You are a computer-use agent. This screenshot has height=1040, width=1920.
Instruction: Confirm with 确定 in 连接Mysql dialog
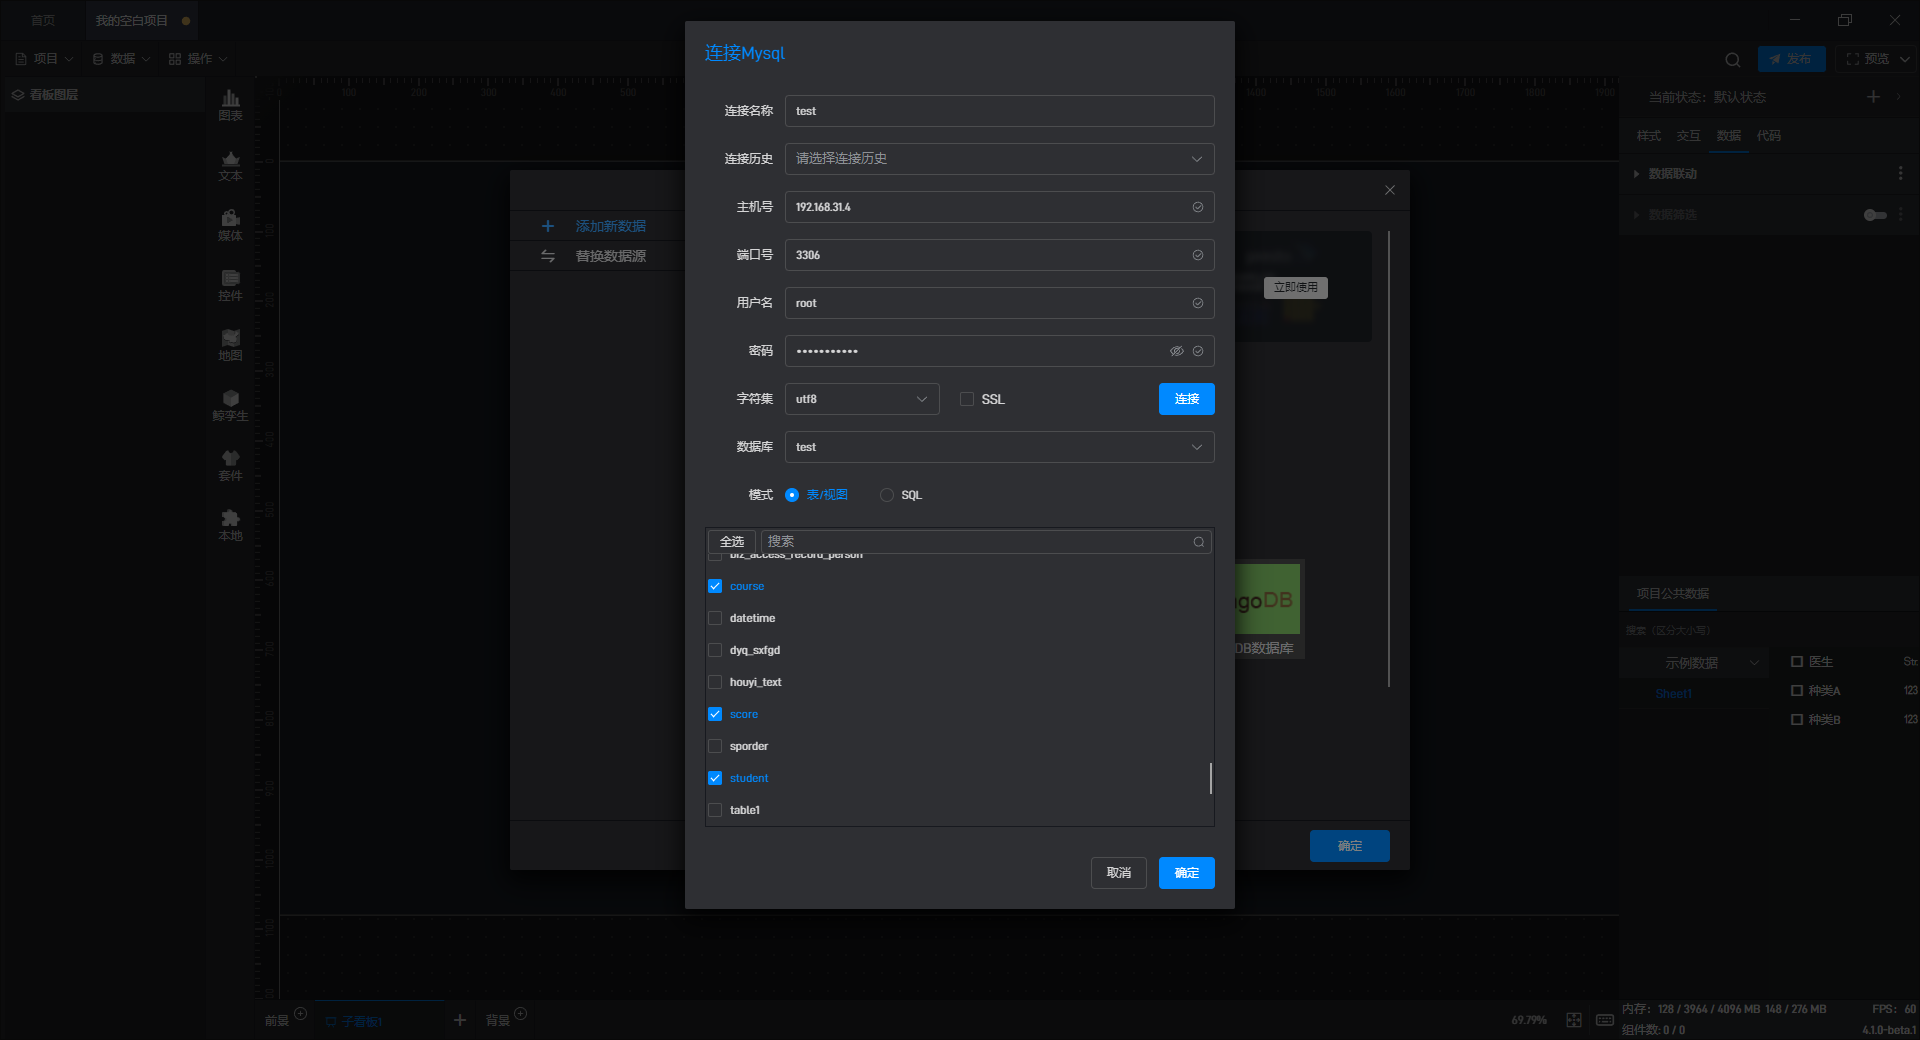(1187, 873)
